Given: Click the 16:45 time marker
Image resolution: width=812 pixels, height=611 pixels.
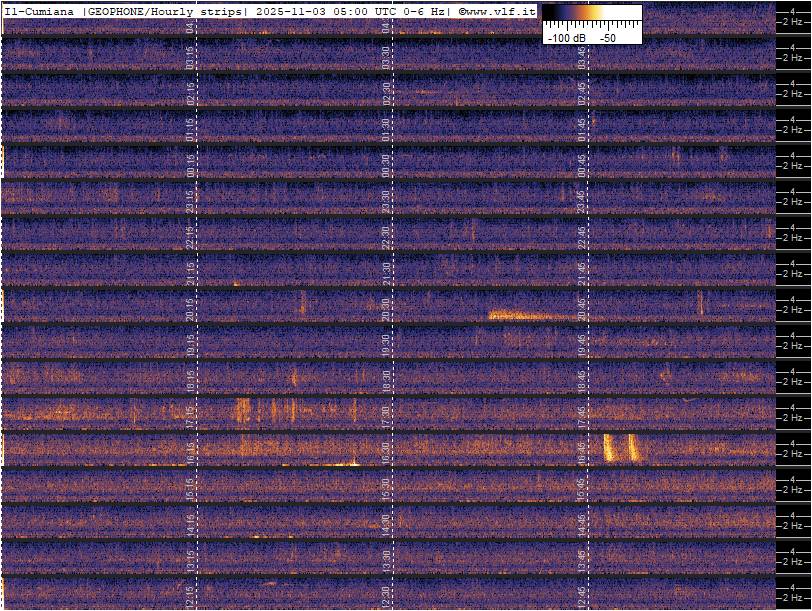Looking at the screenshot, I should click(x=582, y=450).
